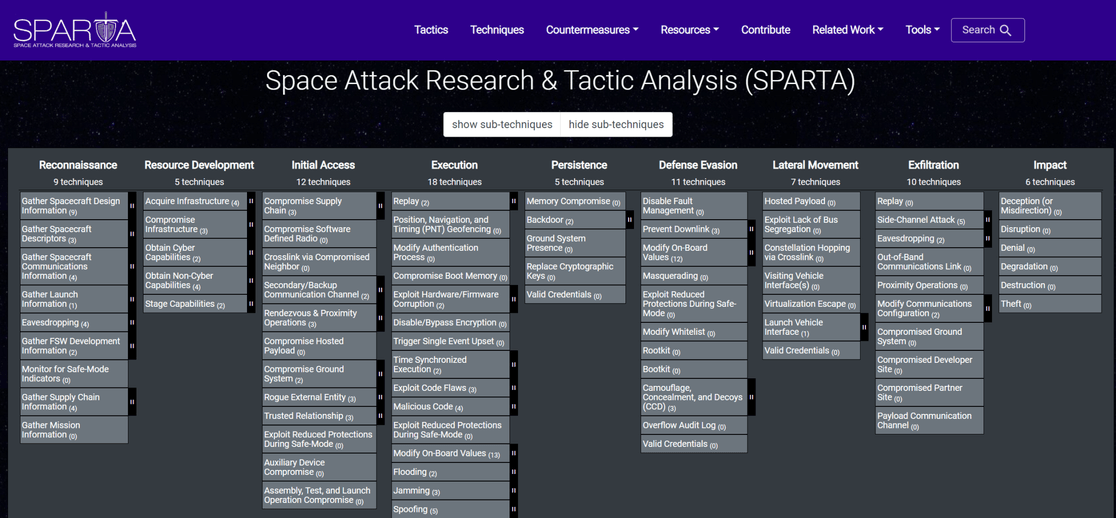Expand Malicious Code sub-techniques handle
Viewport: 1116px width, 518px height.
[513, 406]
